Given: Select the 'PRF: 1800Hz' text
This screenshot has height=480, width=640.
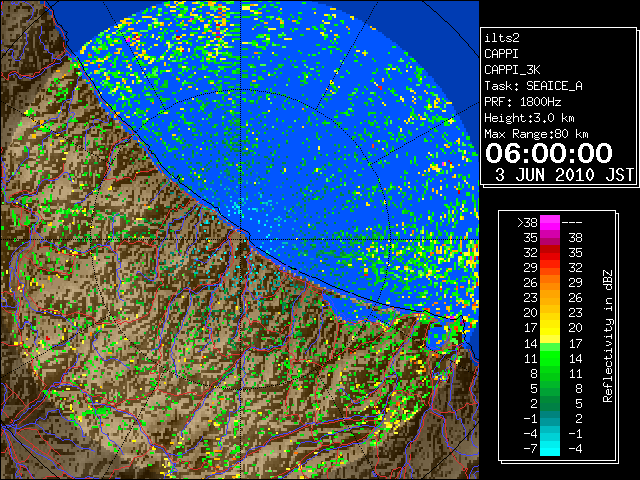Looking at the screenshot, I should 522,102.
